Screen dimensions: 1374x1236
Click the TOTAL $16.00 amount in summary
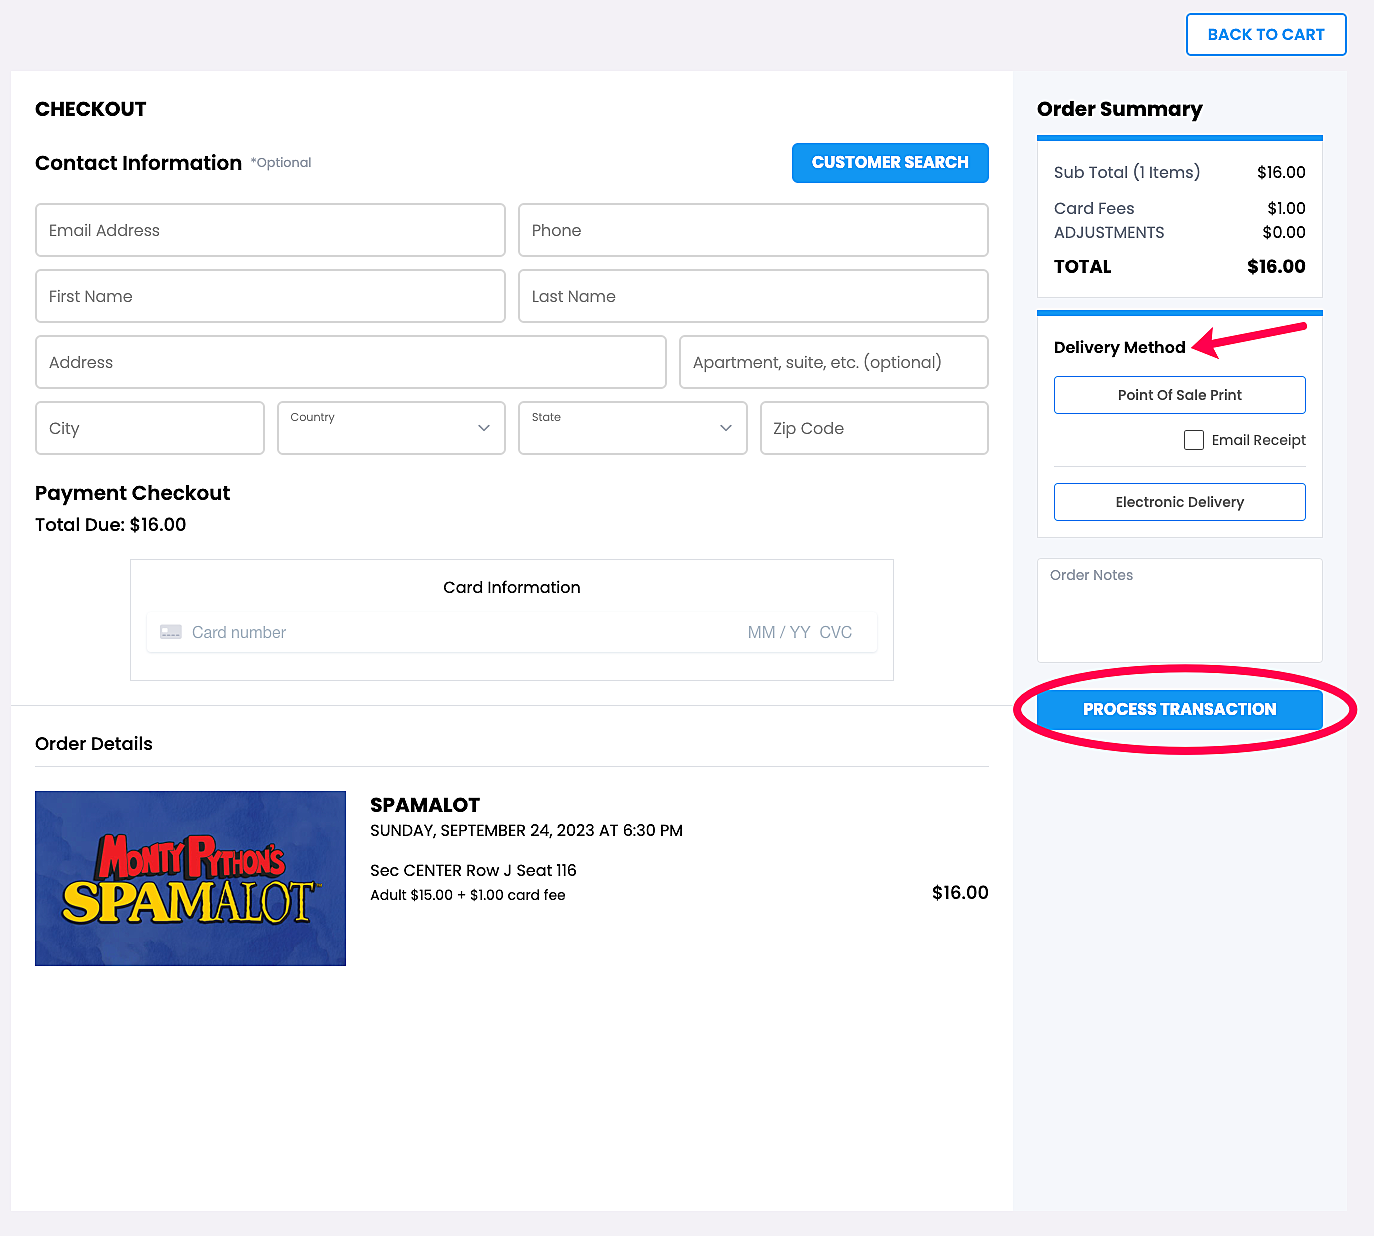(x=1276, y=267)
